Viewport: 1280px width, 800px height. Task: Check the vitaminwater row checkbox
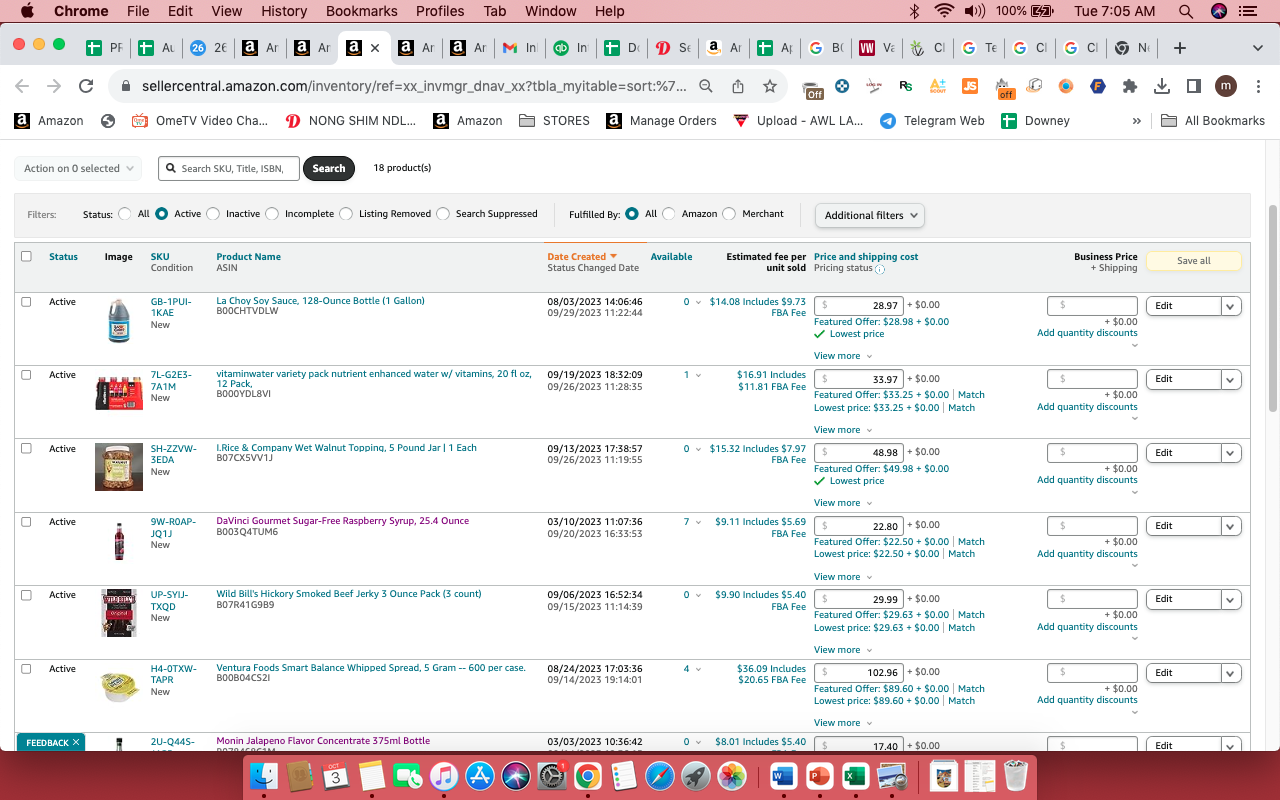[x=26, y=375]
